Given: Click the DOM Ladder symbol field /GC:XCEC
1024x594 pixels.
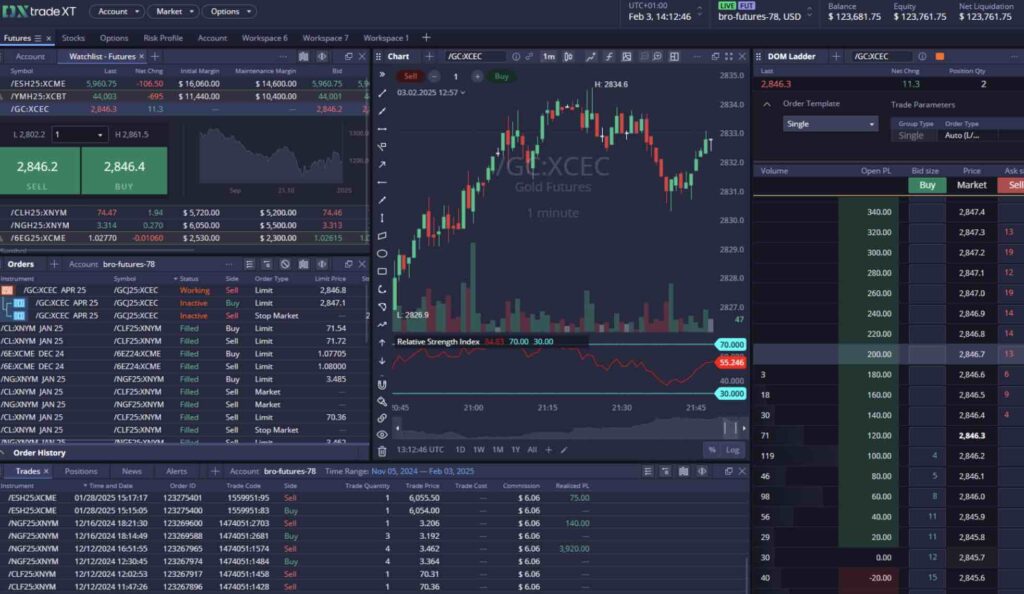Looking at the screenshot, I should pyautogui.click(x=882, y=57).
